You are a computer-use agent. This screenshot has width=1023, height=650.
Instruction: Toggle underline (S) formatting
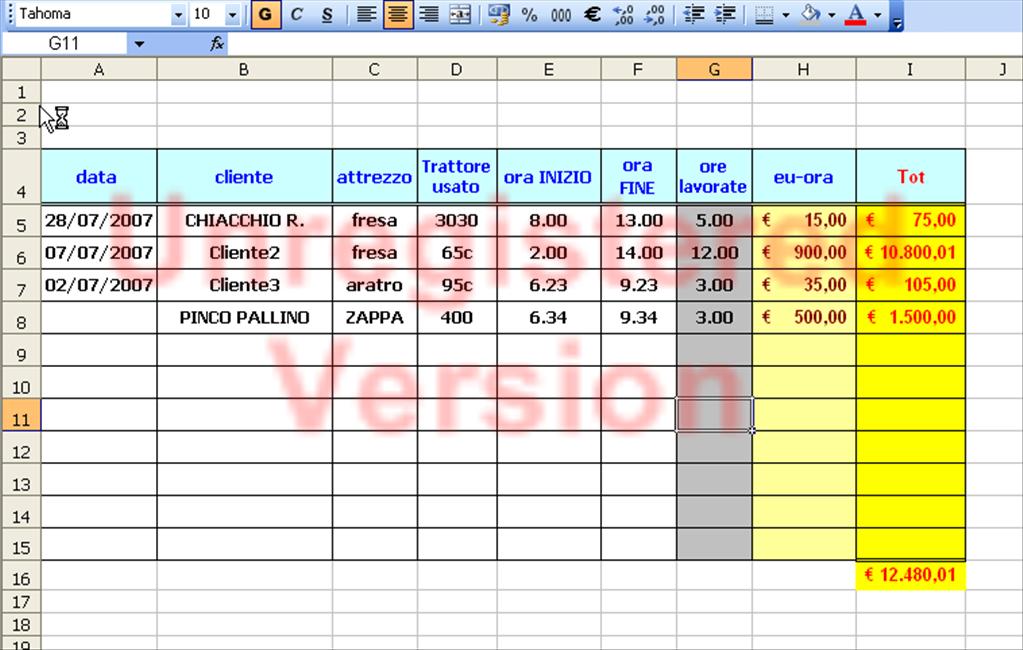click(x=327, y=15)
